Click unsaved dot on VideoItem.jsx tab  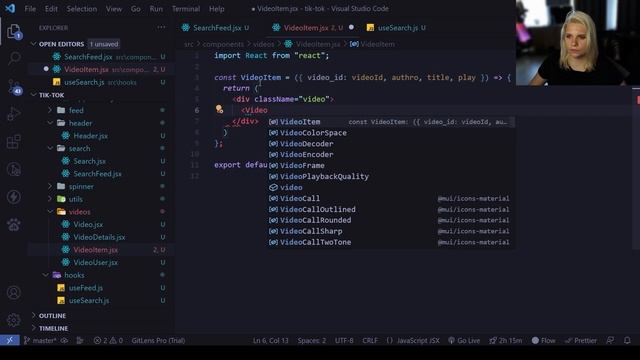[x=351, y=27]
